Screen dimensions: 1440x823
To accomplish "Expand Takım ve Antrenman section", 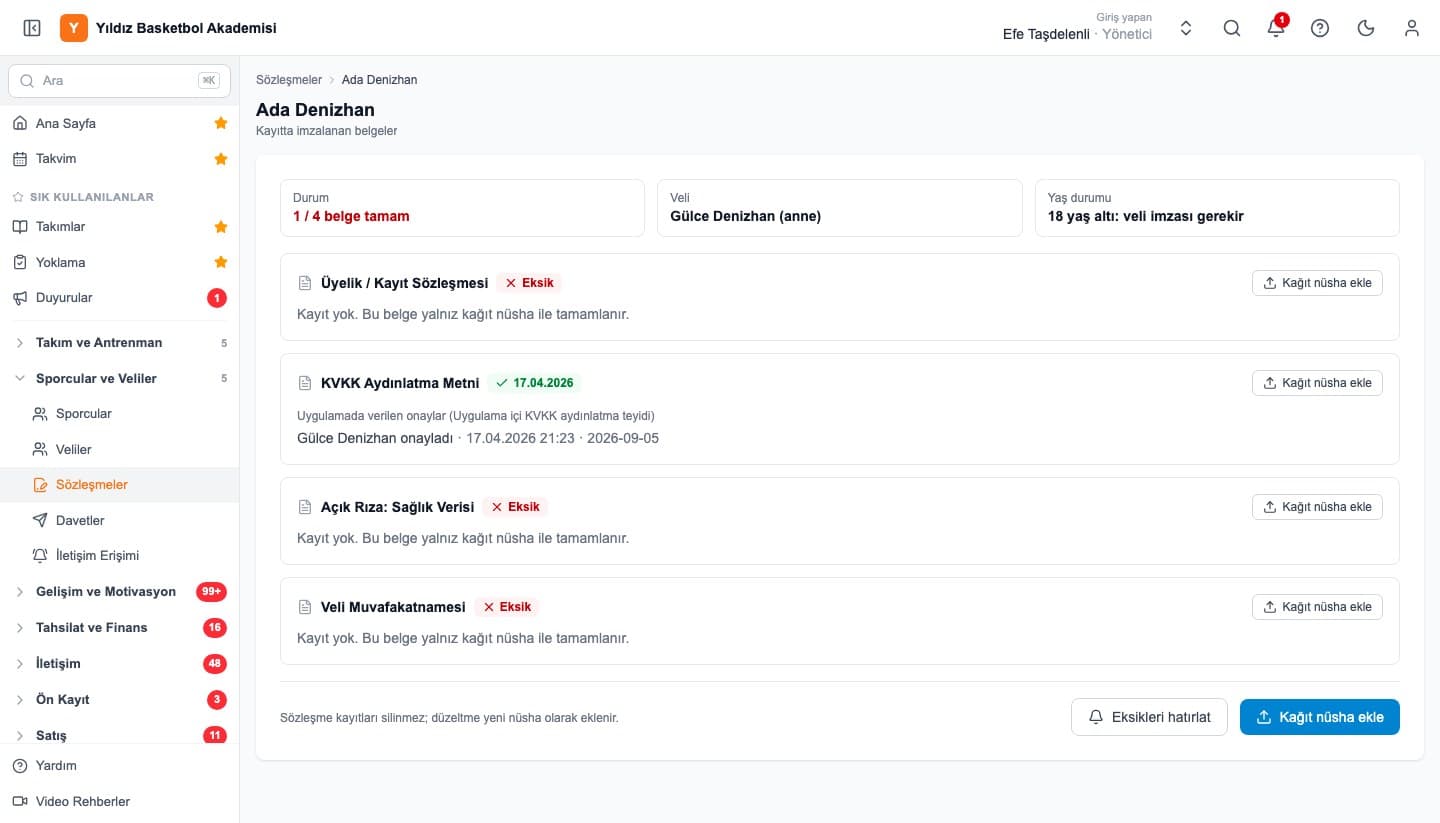I will click(x=119, y=343).
